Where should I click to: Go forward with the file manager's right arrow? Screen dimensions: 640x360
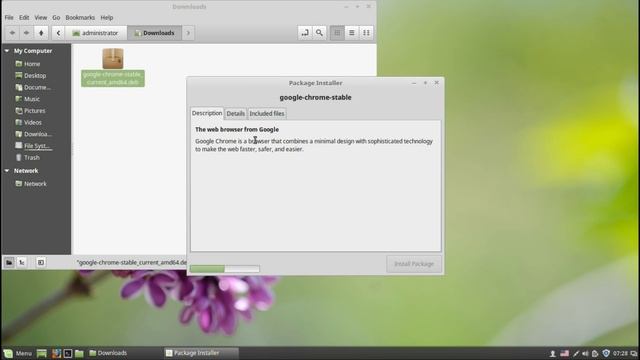pos(27,33)
